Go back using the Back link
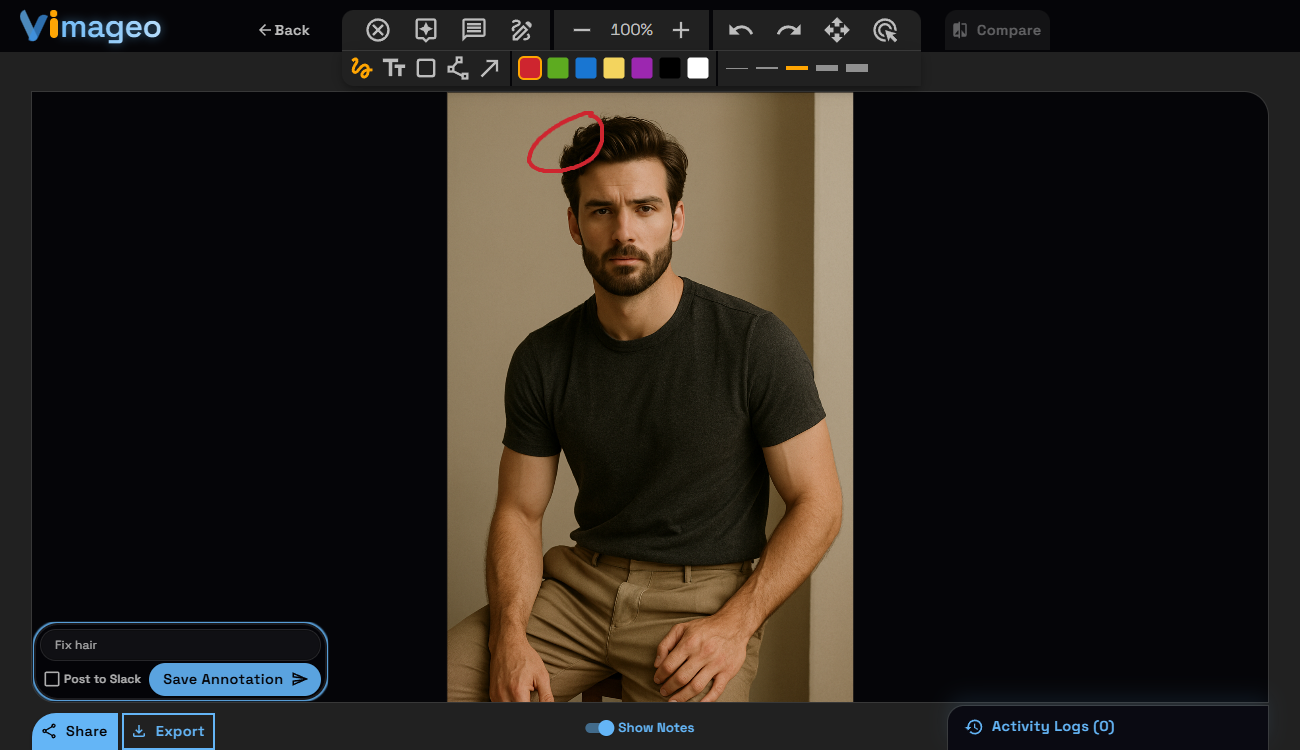The width and height of the screenshot is (1300, 750). coord(284,30)
